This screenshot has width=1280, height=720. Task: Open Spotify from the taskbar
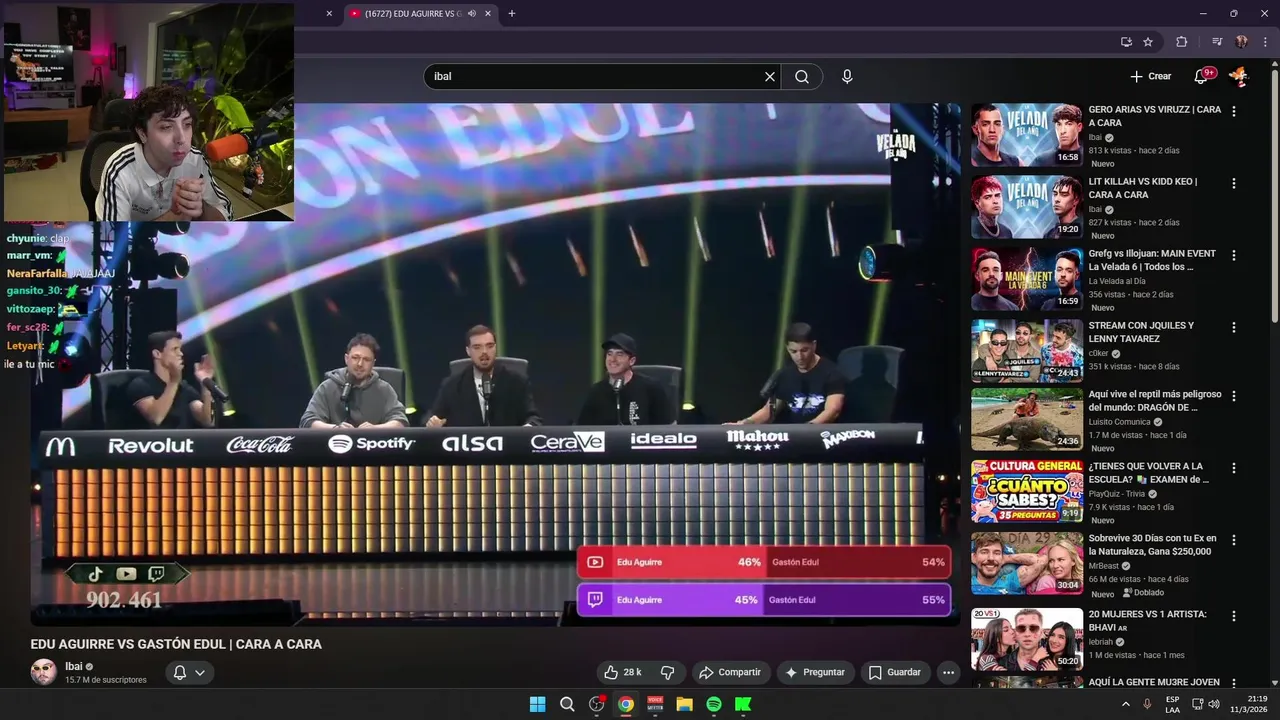(714, 704)
